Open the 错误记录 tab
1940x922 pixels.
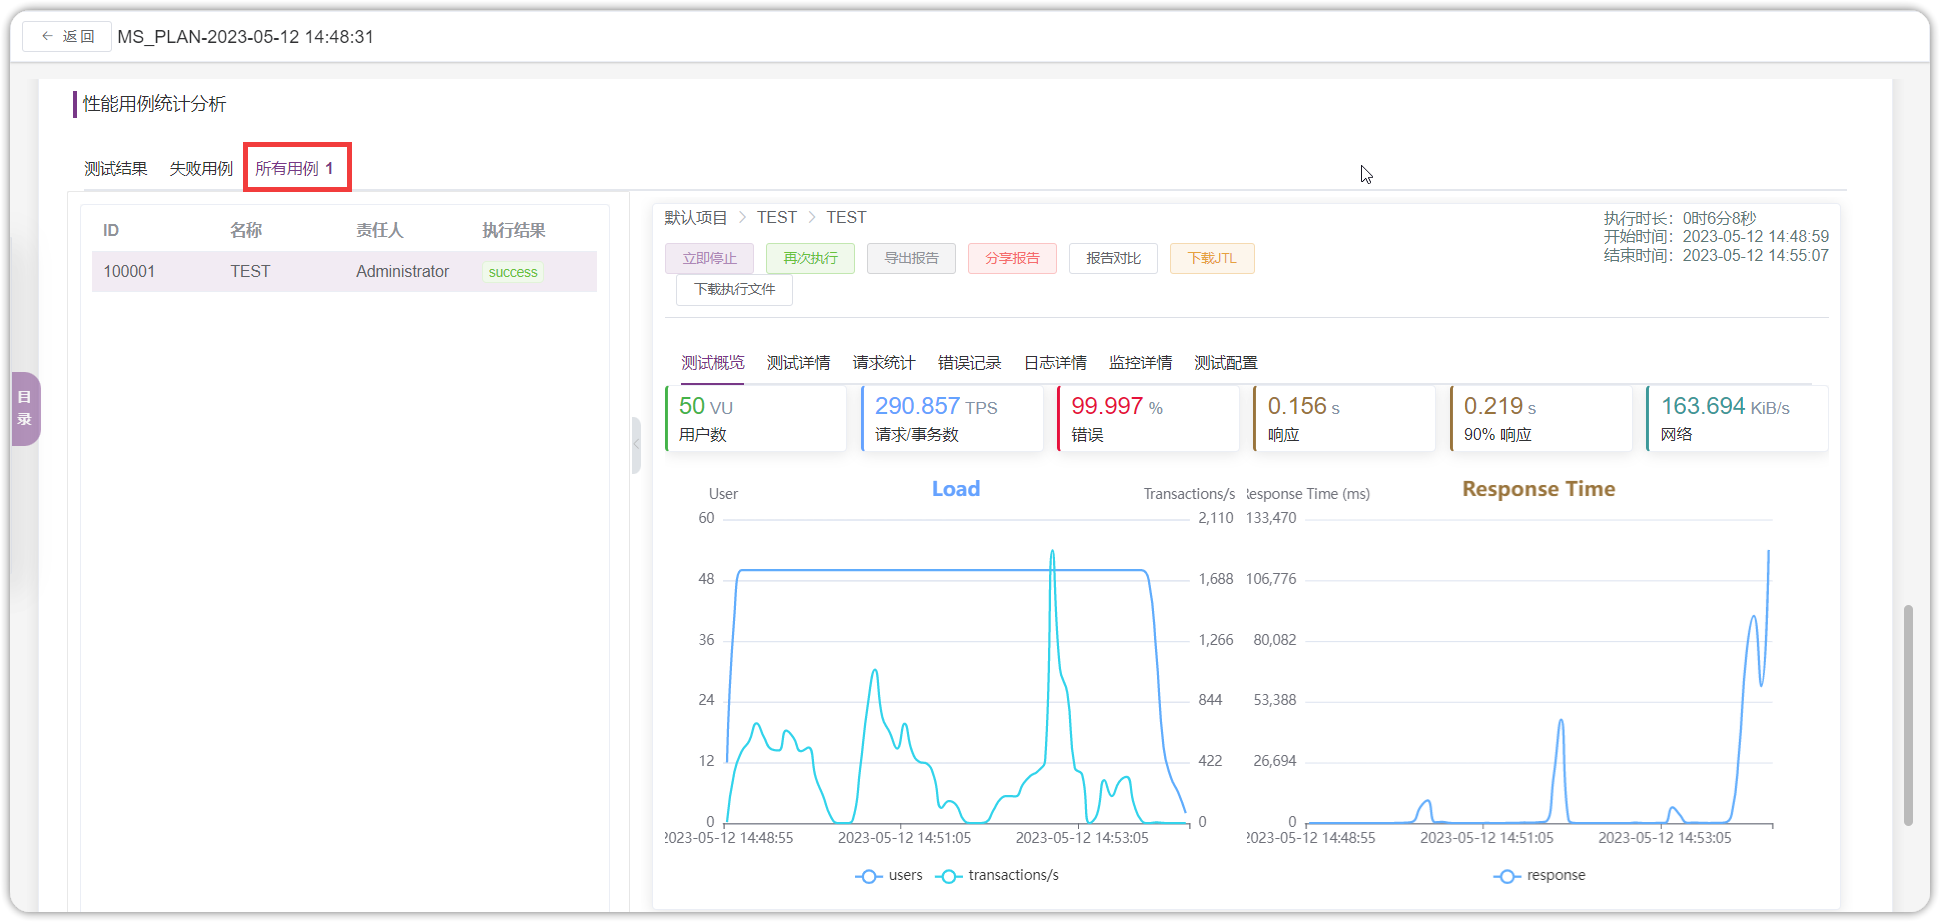pyautogui.click(x=969, y=362)
